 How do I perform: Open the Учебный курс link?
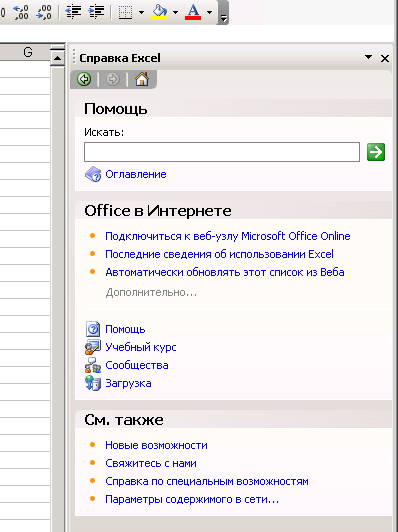tap(141, 347)
